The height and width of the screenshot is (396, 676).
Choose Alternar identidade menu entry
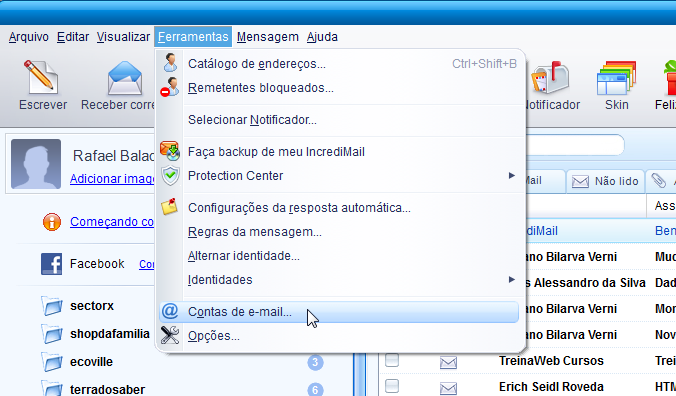point(339,256)
